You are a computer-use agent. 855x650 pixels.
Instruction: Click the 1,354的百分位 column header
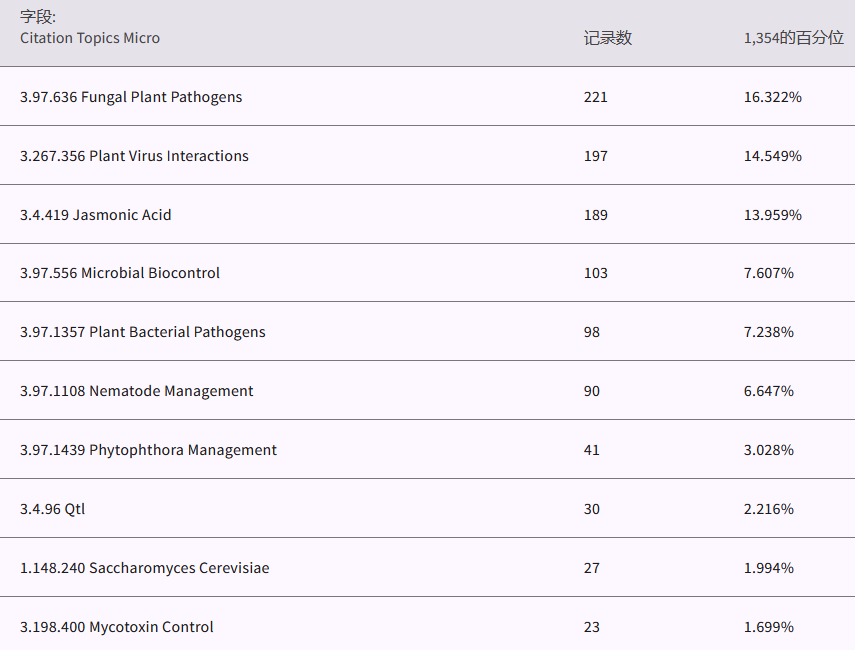pyautogui.click(x=793, y=38)
